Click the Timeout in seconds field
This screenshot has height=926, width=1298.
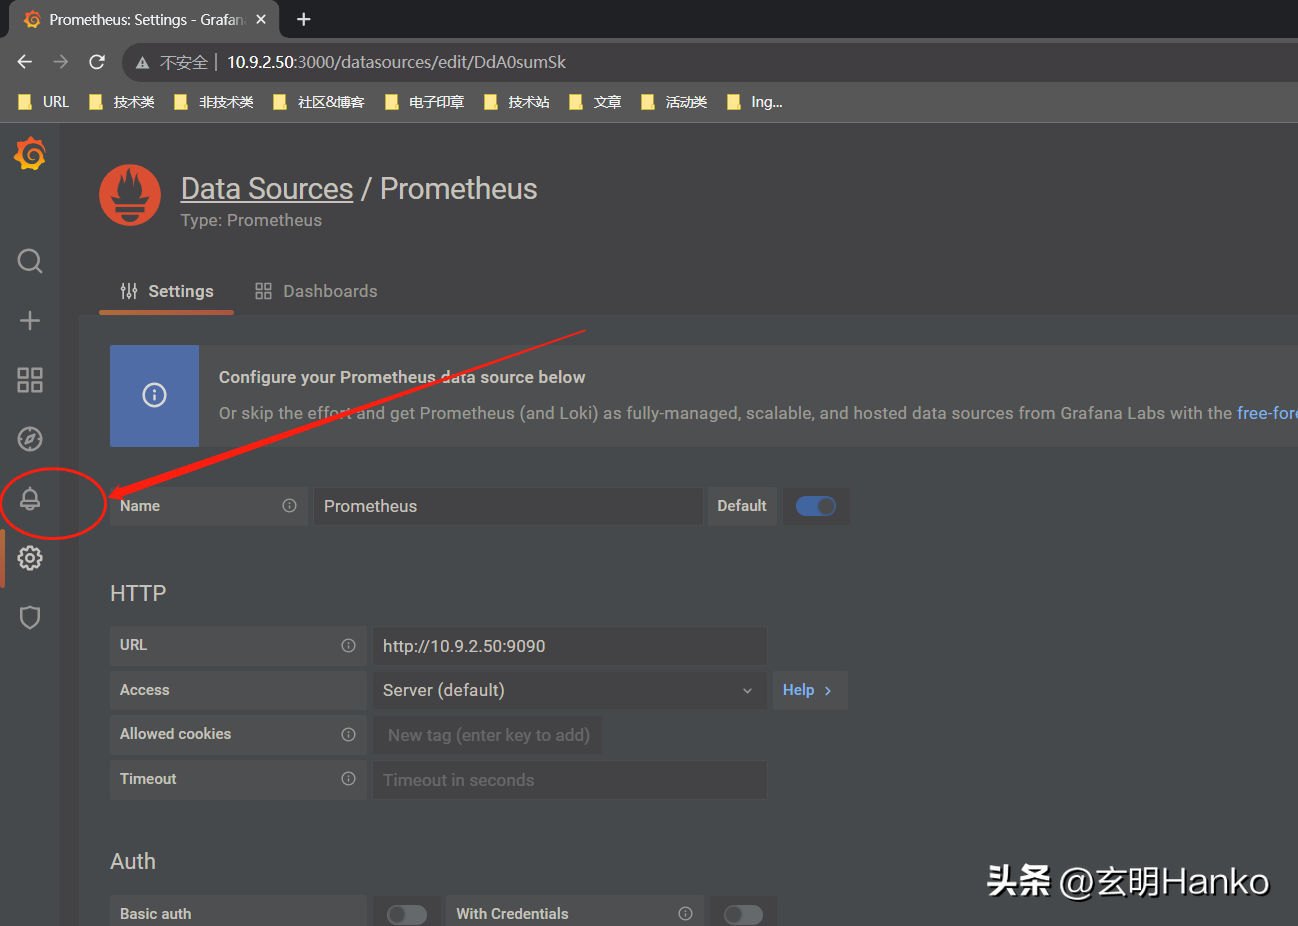coord(569,780)
